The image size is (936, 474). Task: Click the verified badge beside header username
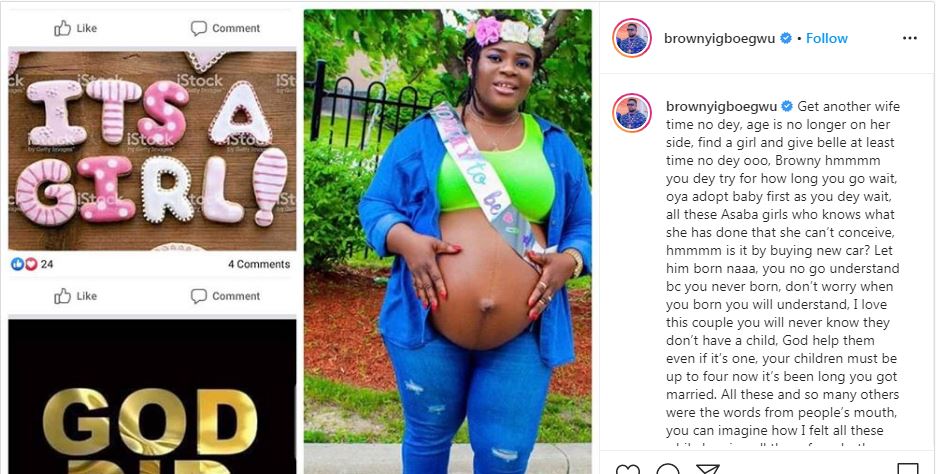tap(786, 38)
